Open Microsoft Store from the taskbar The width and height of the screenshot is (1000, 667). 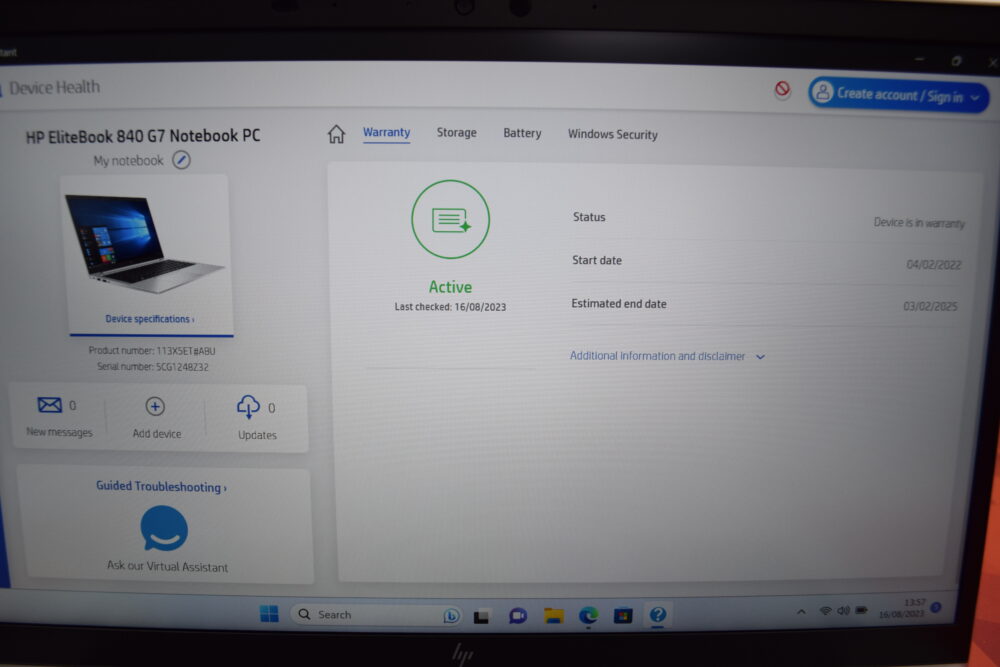623,615
